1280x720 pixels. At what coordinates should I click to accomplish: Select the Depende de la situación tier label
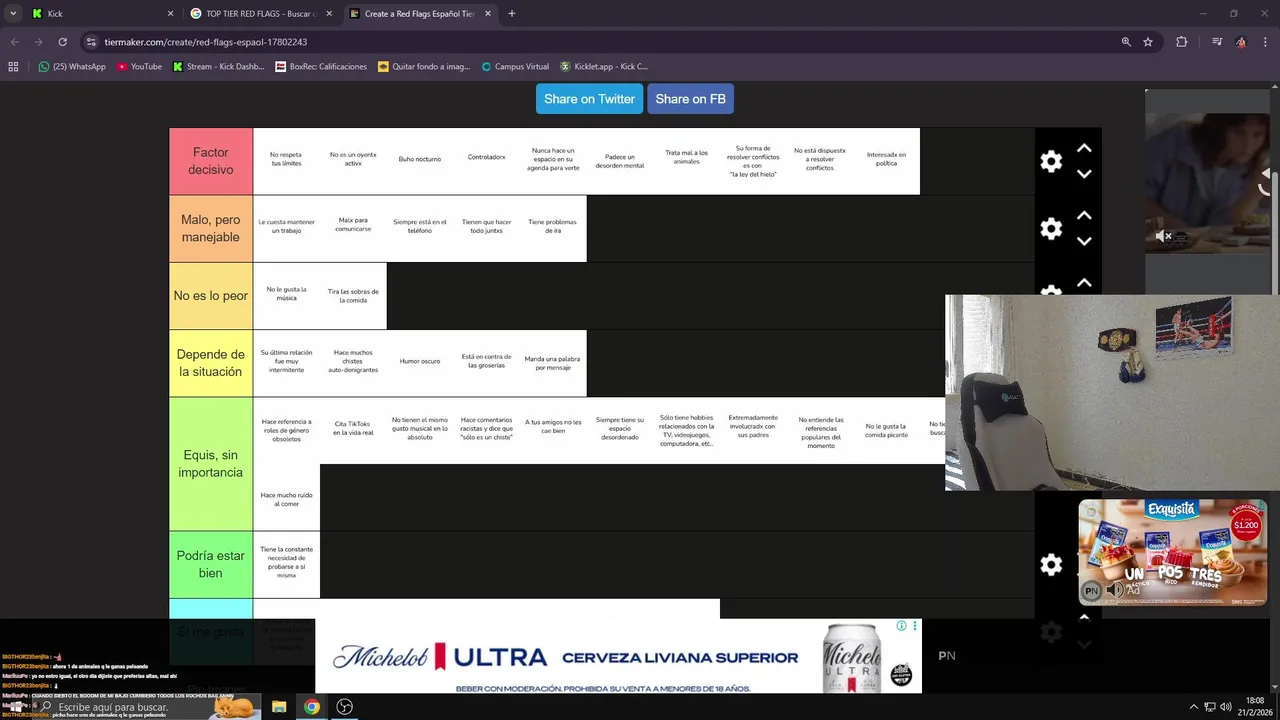tap(211, 363)
